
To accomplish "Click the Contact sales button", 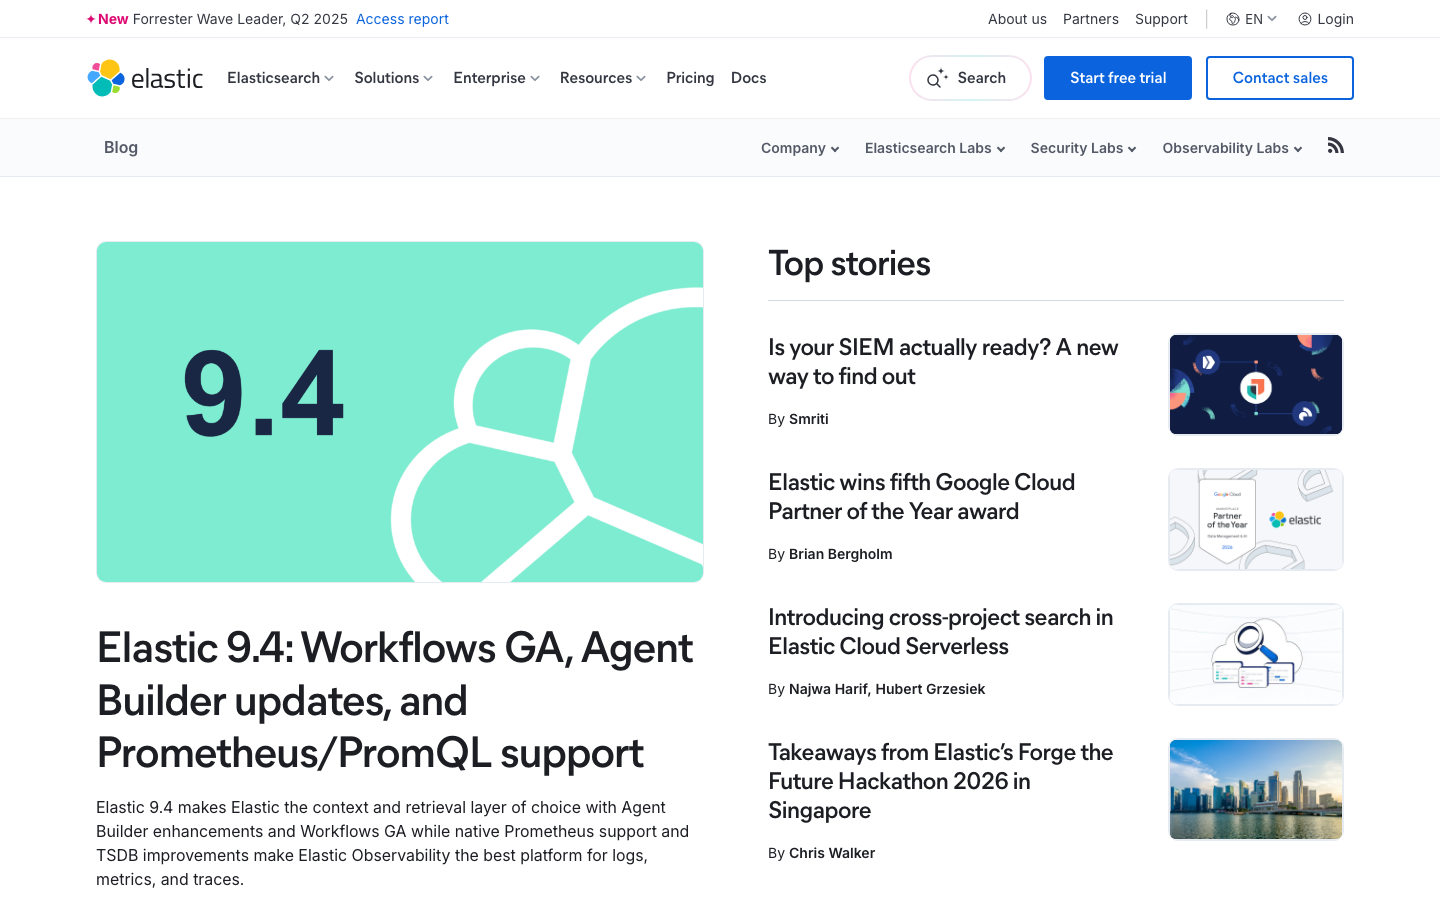I will 1280,78.
